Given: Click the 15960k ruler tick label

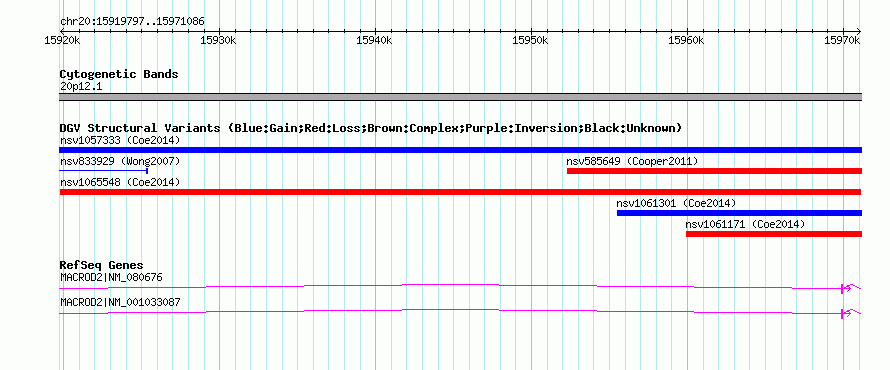Looking at the screenshot, I should [686, 41].
